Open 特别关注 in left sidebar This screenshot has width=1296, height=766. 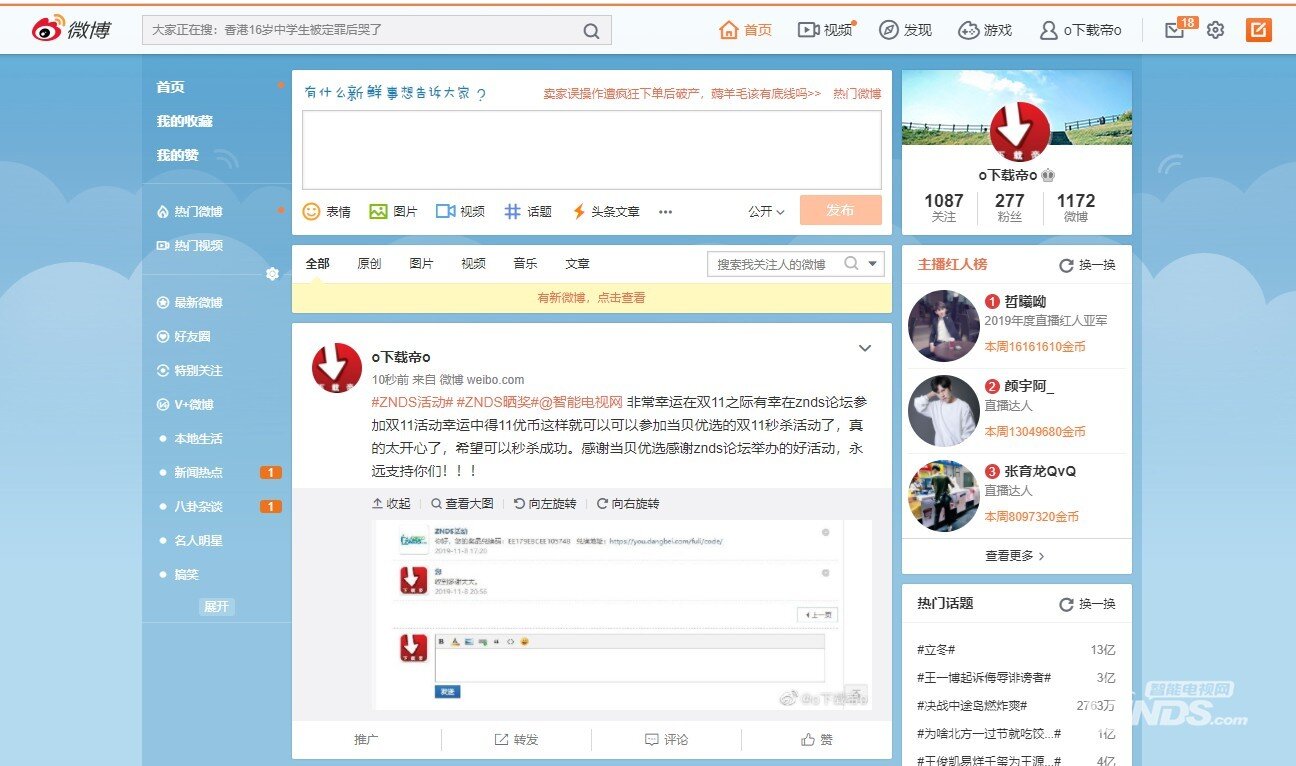coord(190,370)
